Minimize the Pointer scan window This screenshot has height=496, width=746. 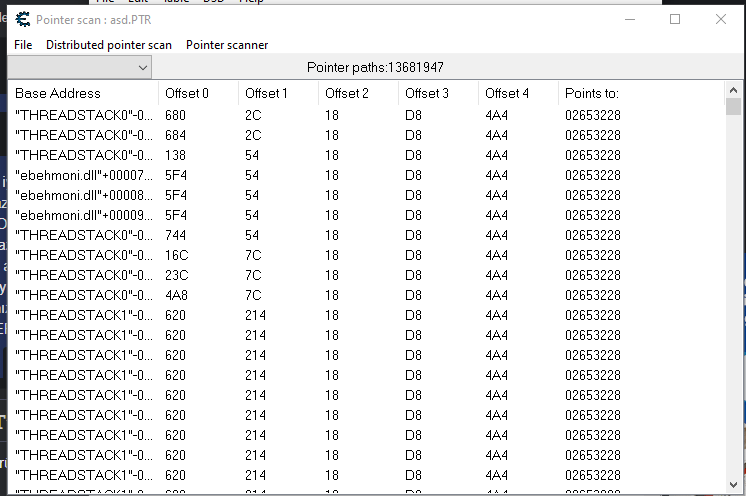coord(630,19)
